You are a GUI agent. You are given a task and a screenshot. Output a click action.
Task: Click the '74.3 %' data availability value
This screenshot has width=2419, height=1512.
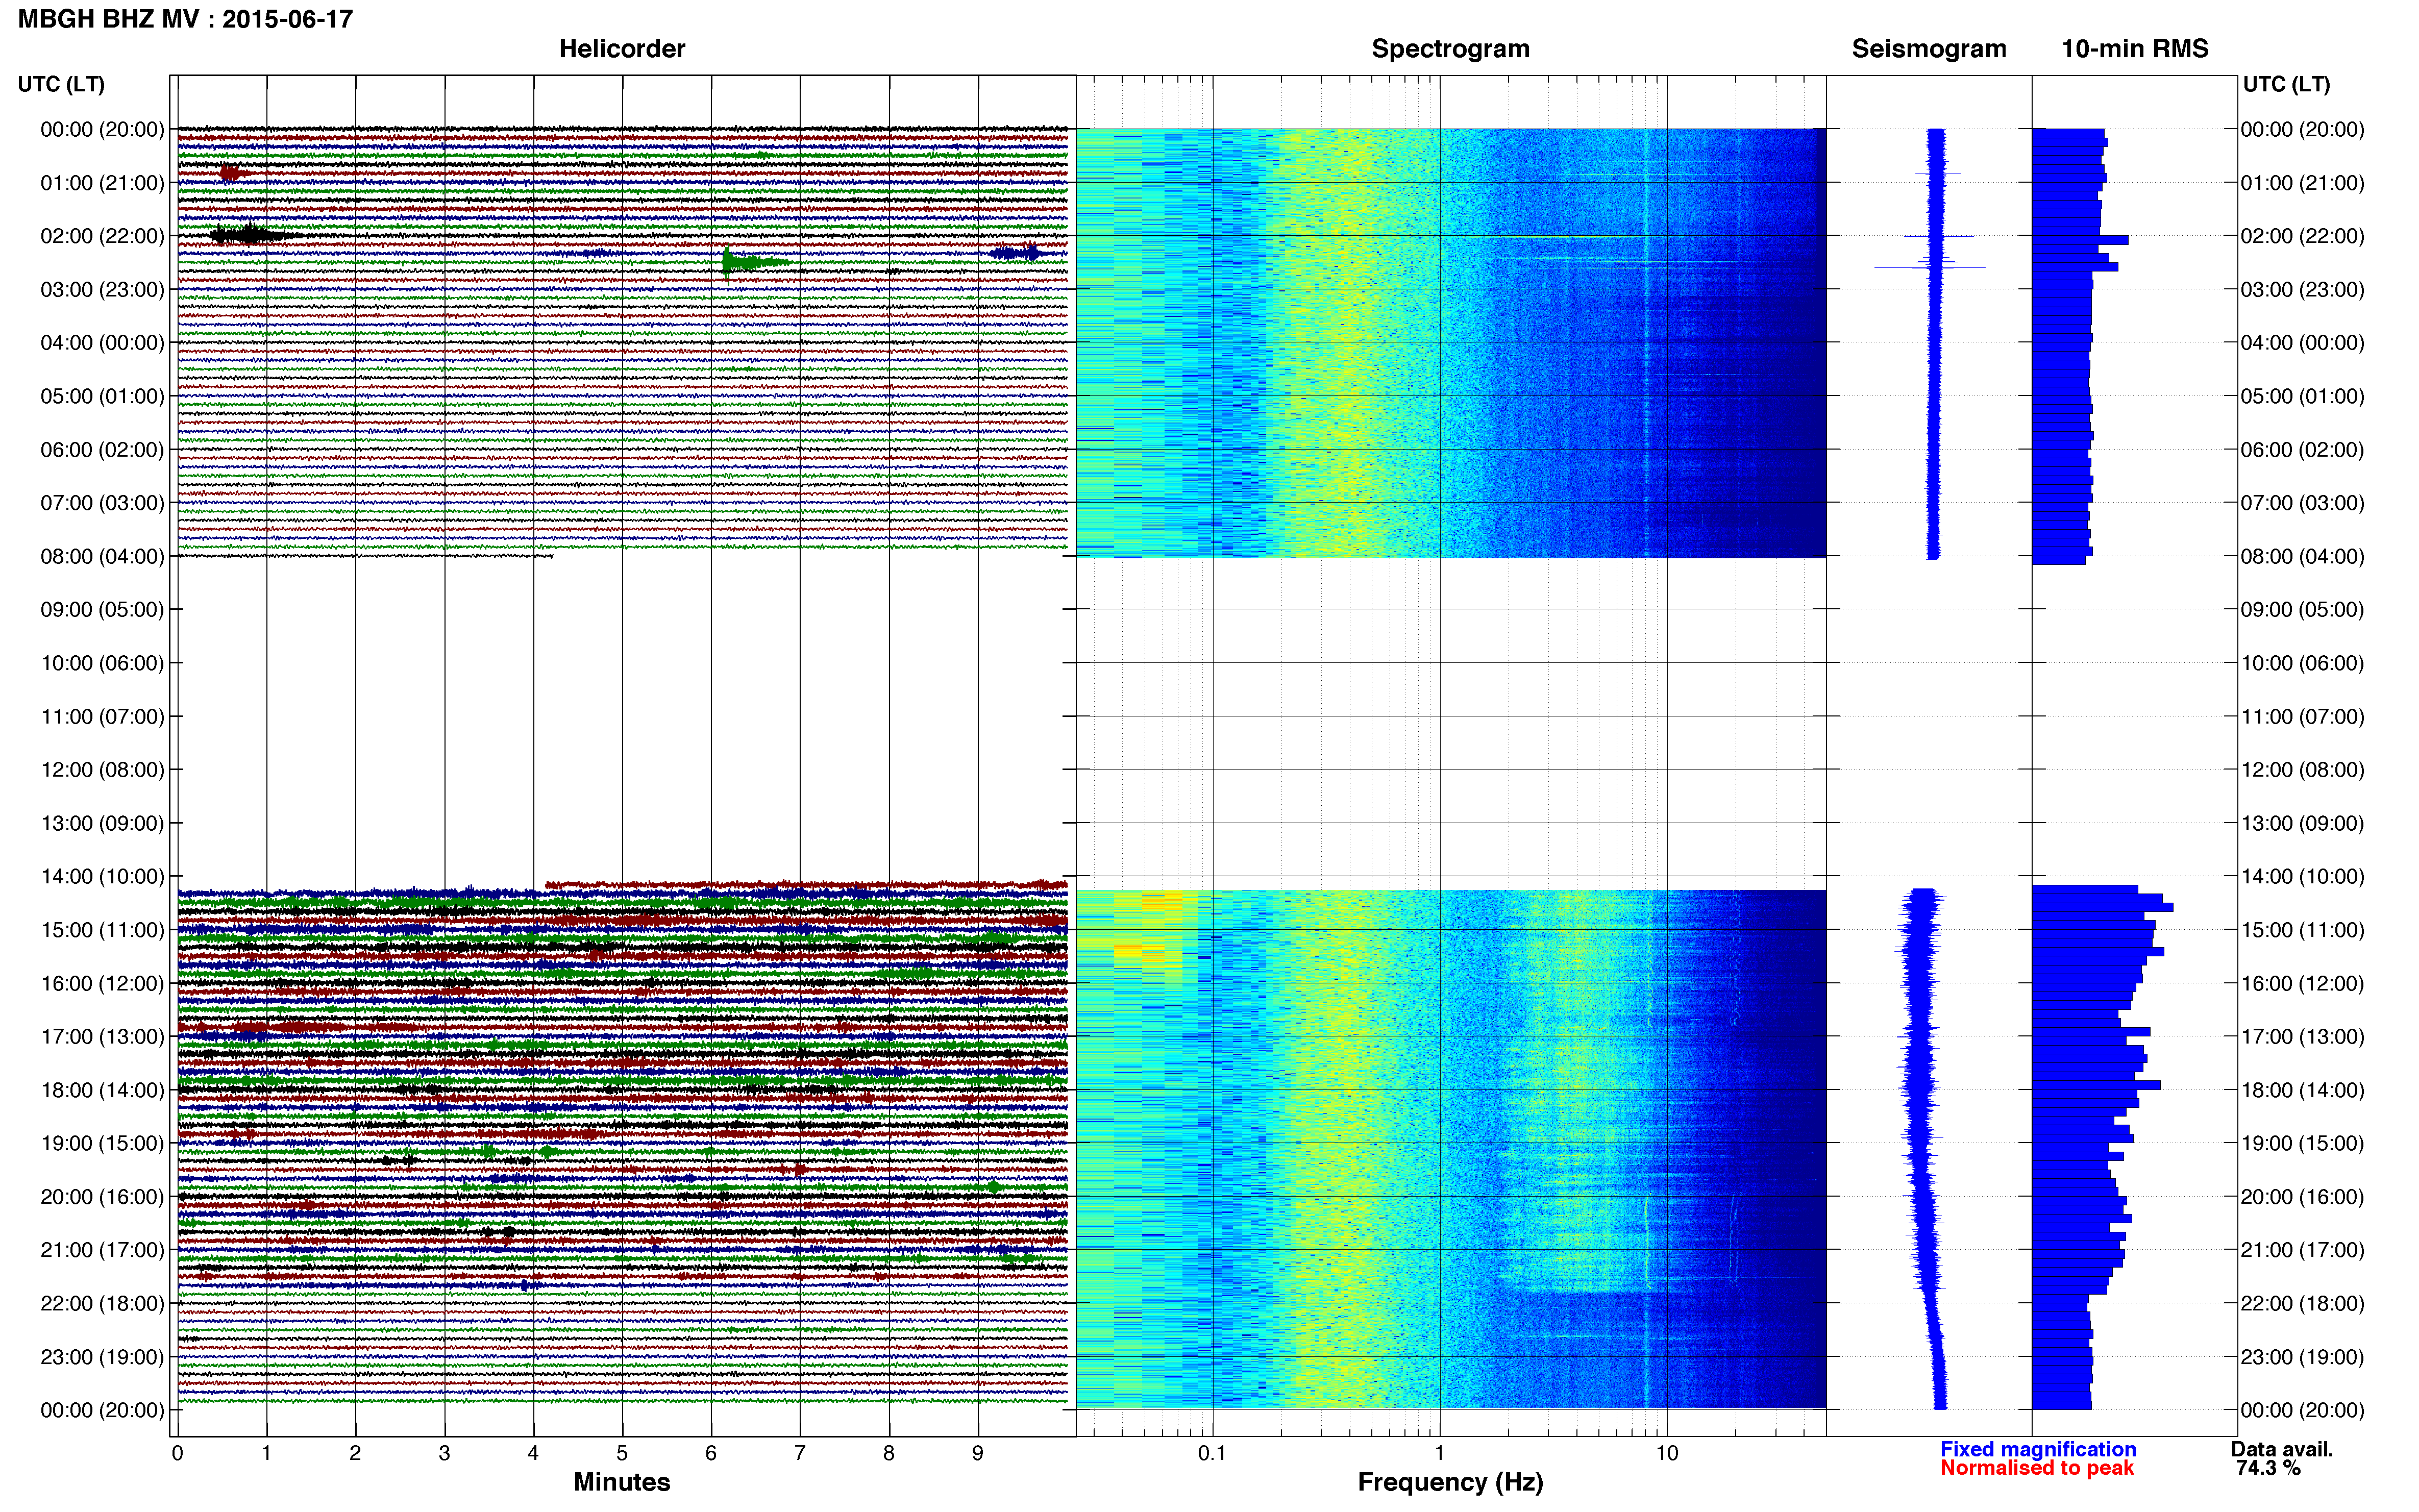point(2268,1468)
